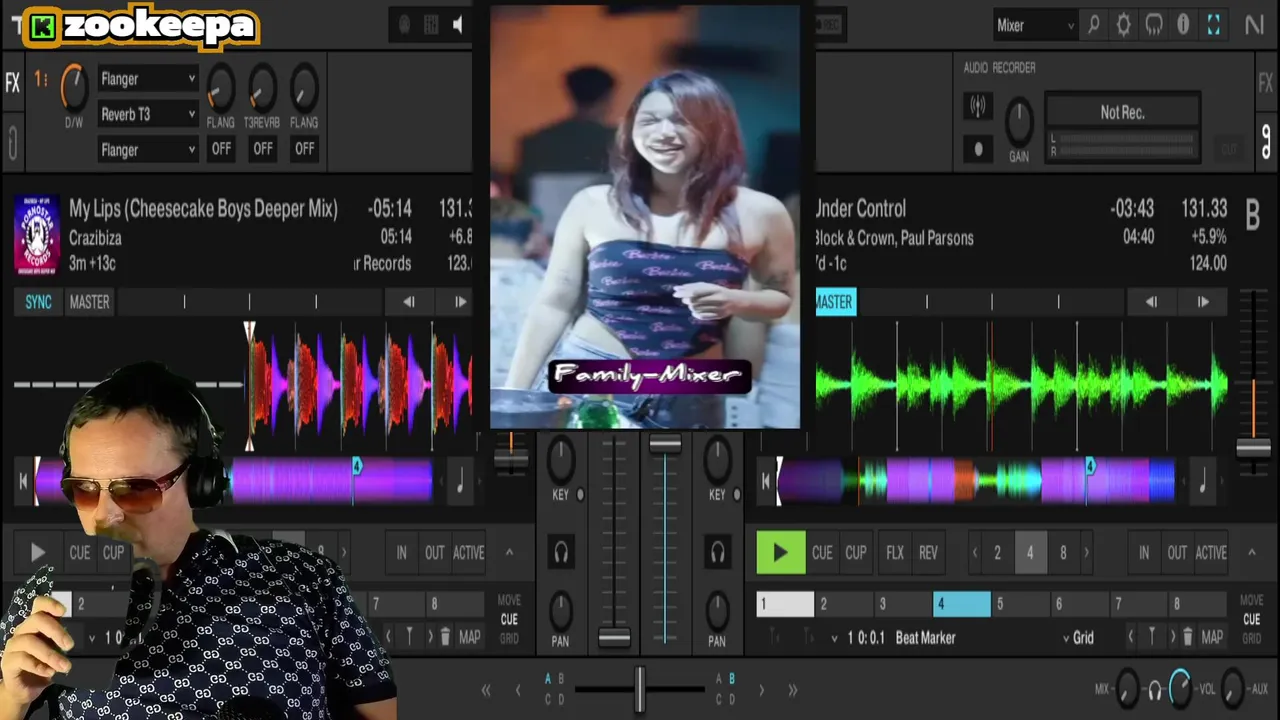The image size is (1280, 720).
Task: Set loop IN point on Deck B
Action: (1144, 553)
